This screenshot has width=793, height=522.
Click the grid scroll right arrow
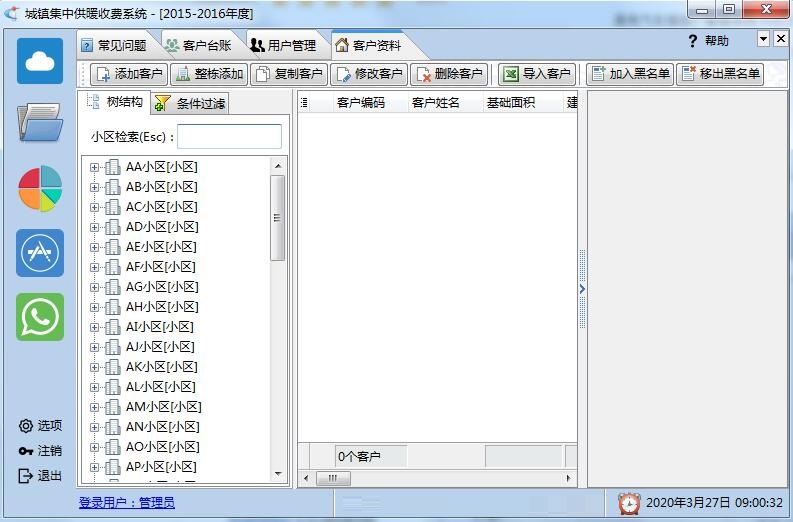(x=568, y=478)
